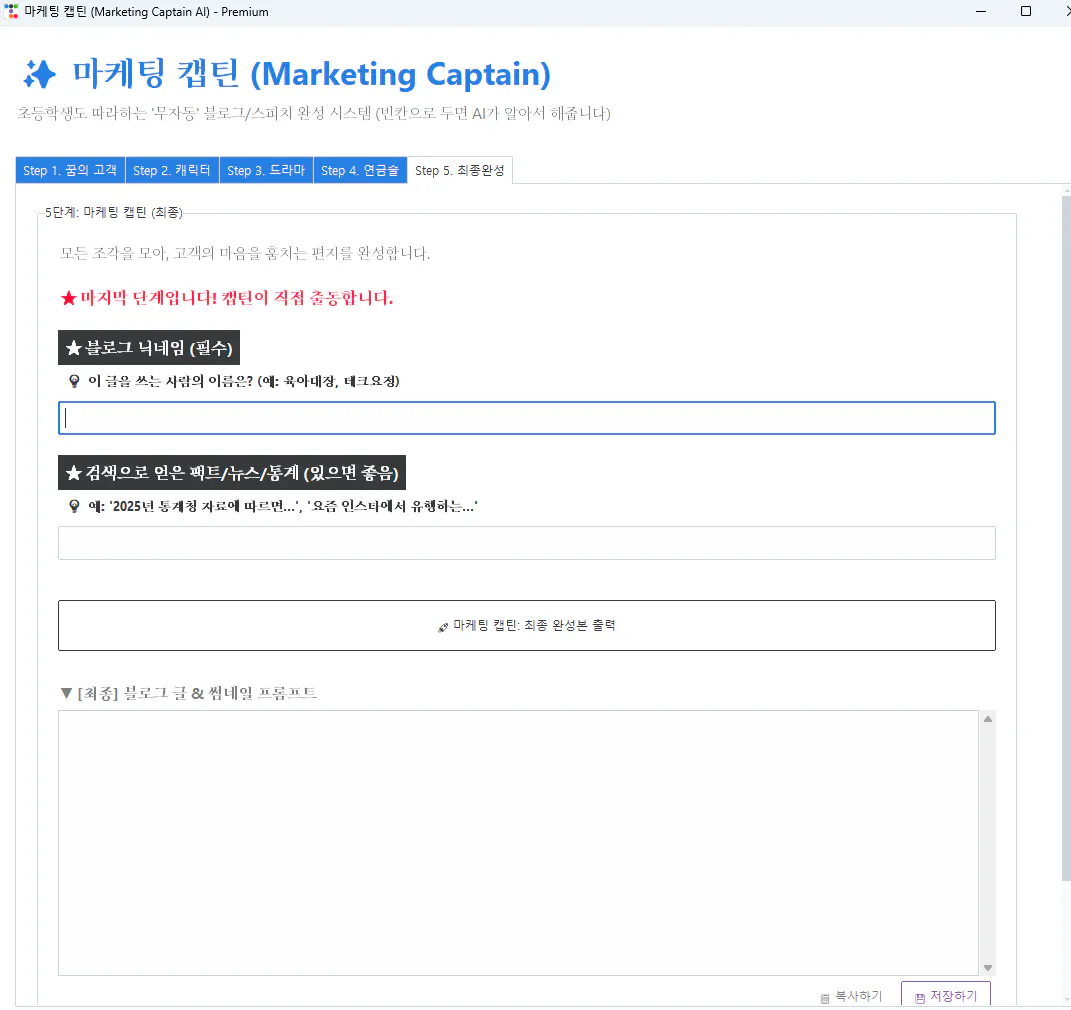The image size is (1071, 1010).
Task: Open the 'Step 2. 캐릭터' tab
Action: 172,170
